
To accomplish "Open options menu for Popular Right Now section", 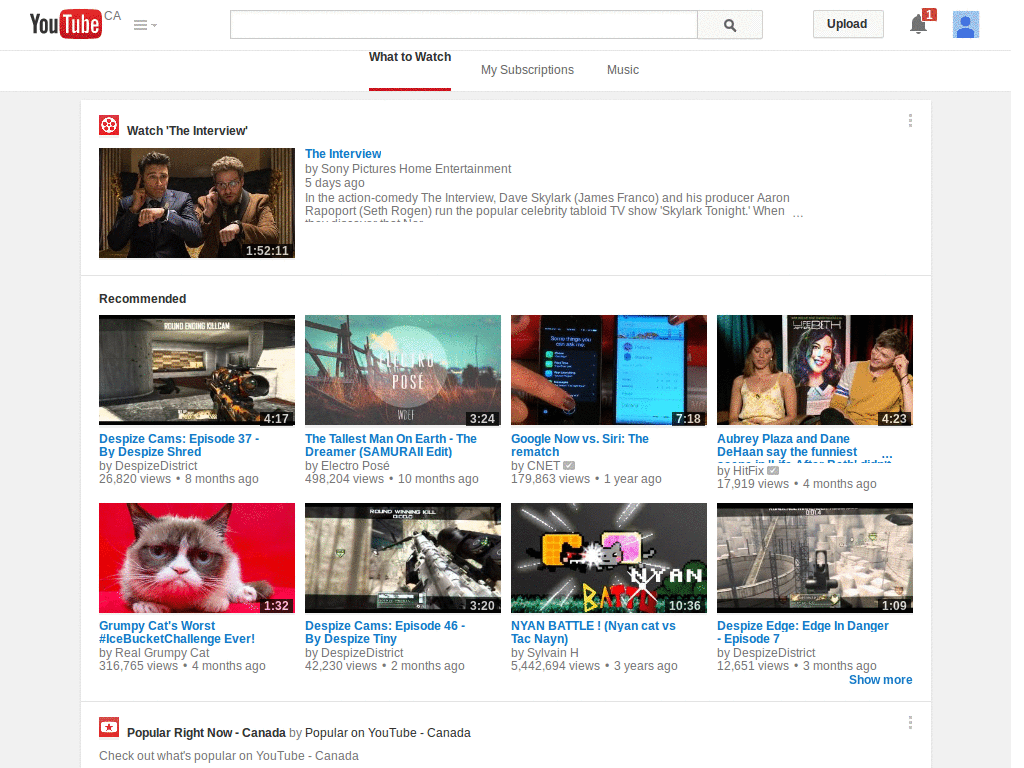I will point(910,722).
